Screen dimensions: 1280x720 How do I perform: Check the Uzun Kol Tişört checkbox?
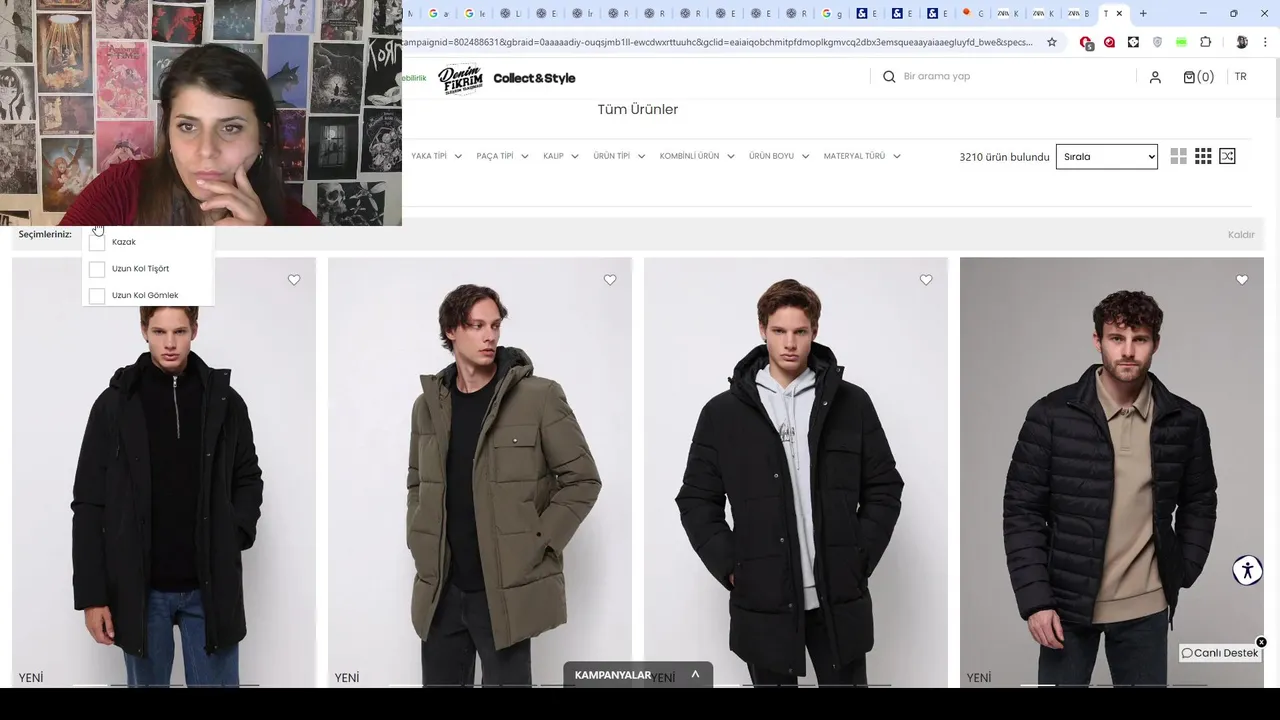coord(97,269)
